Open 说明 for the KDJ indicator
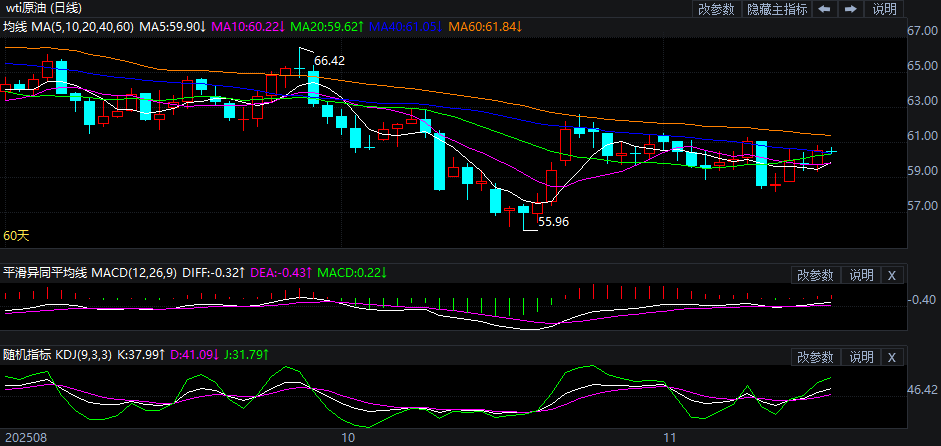This screenshot has width=941, height=446. (x=861, y=356)
